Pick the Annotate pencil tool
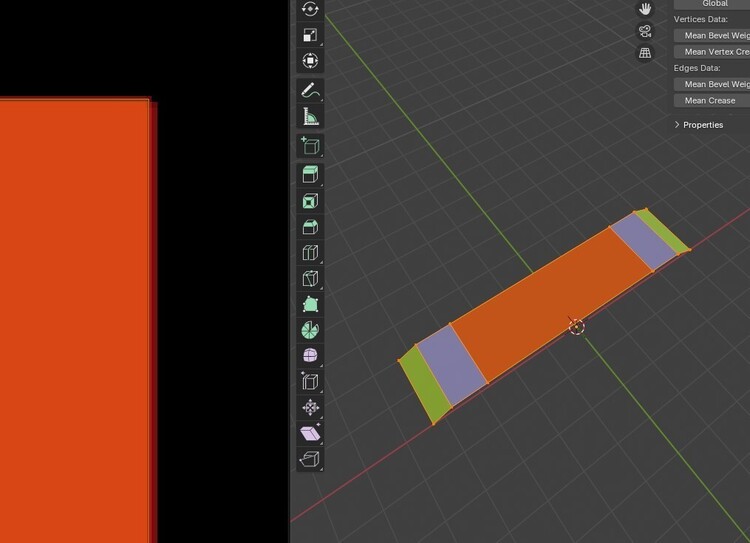Image resolution: width=750 pixels, height=543 pixels. pos(310,91)
